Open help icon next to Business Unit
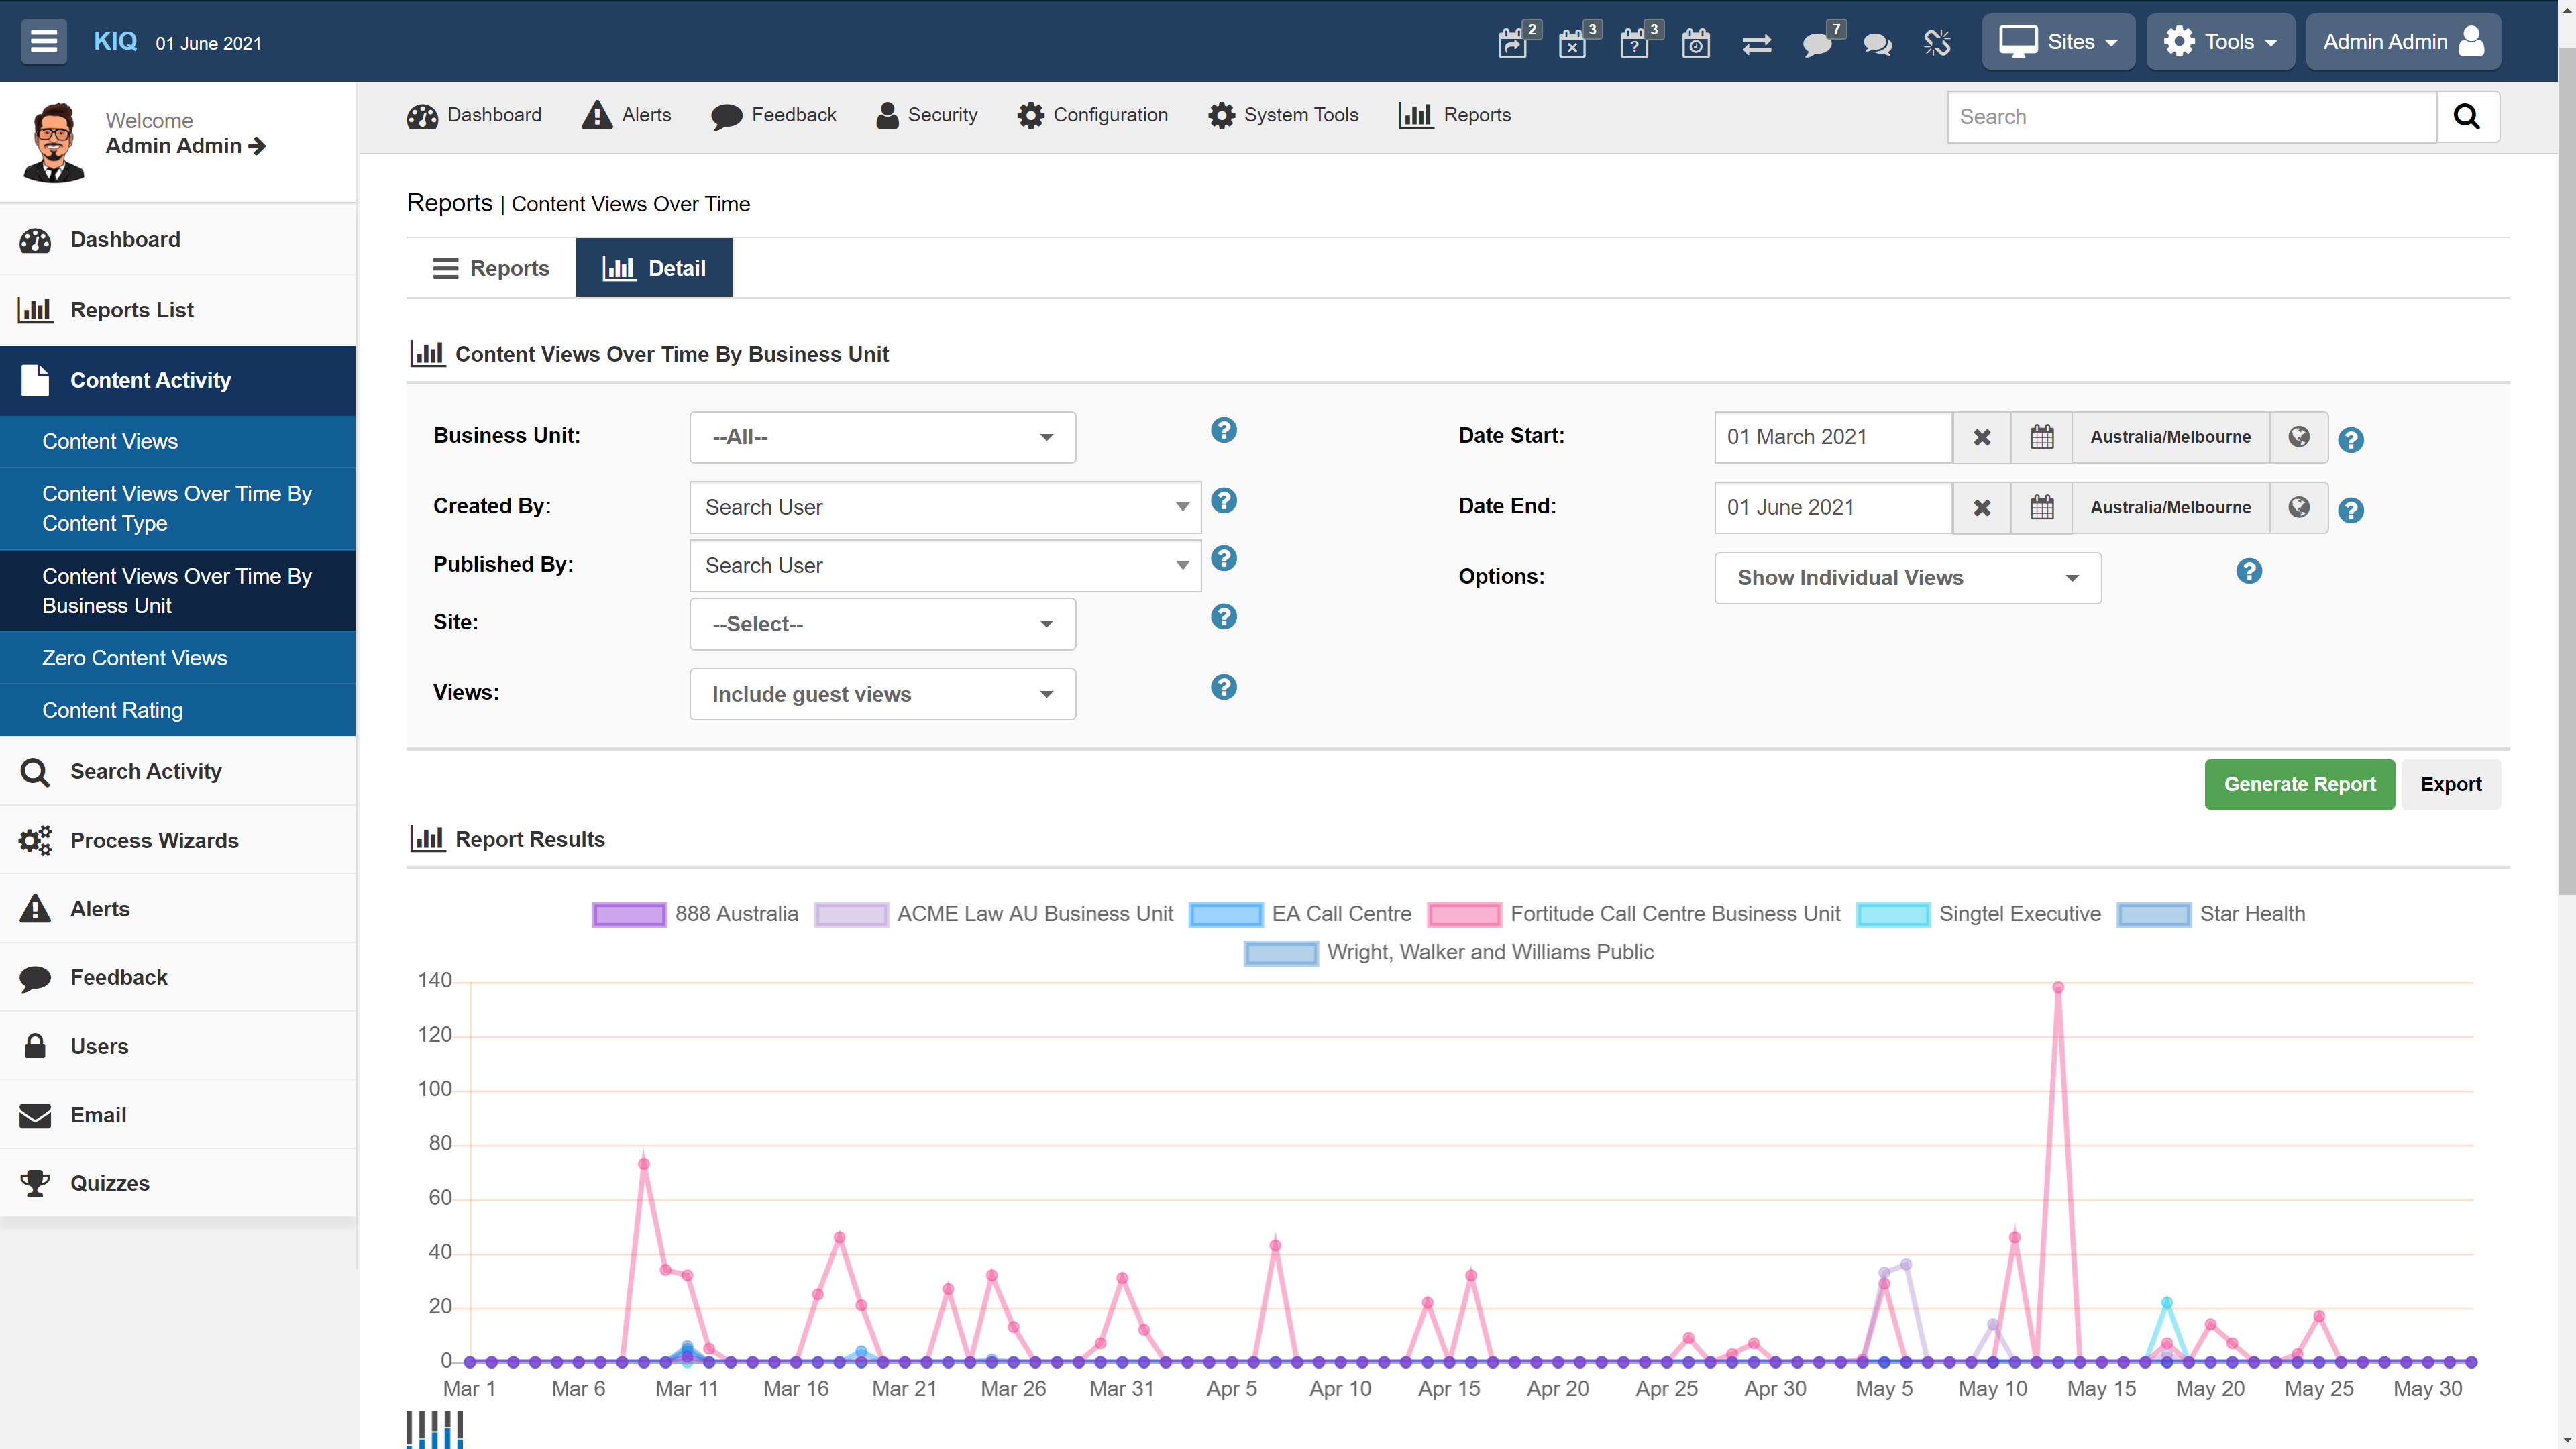The image size is (2576, 1449). tap(1223, 430)
